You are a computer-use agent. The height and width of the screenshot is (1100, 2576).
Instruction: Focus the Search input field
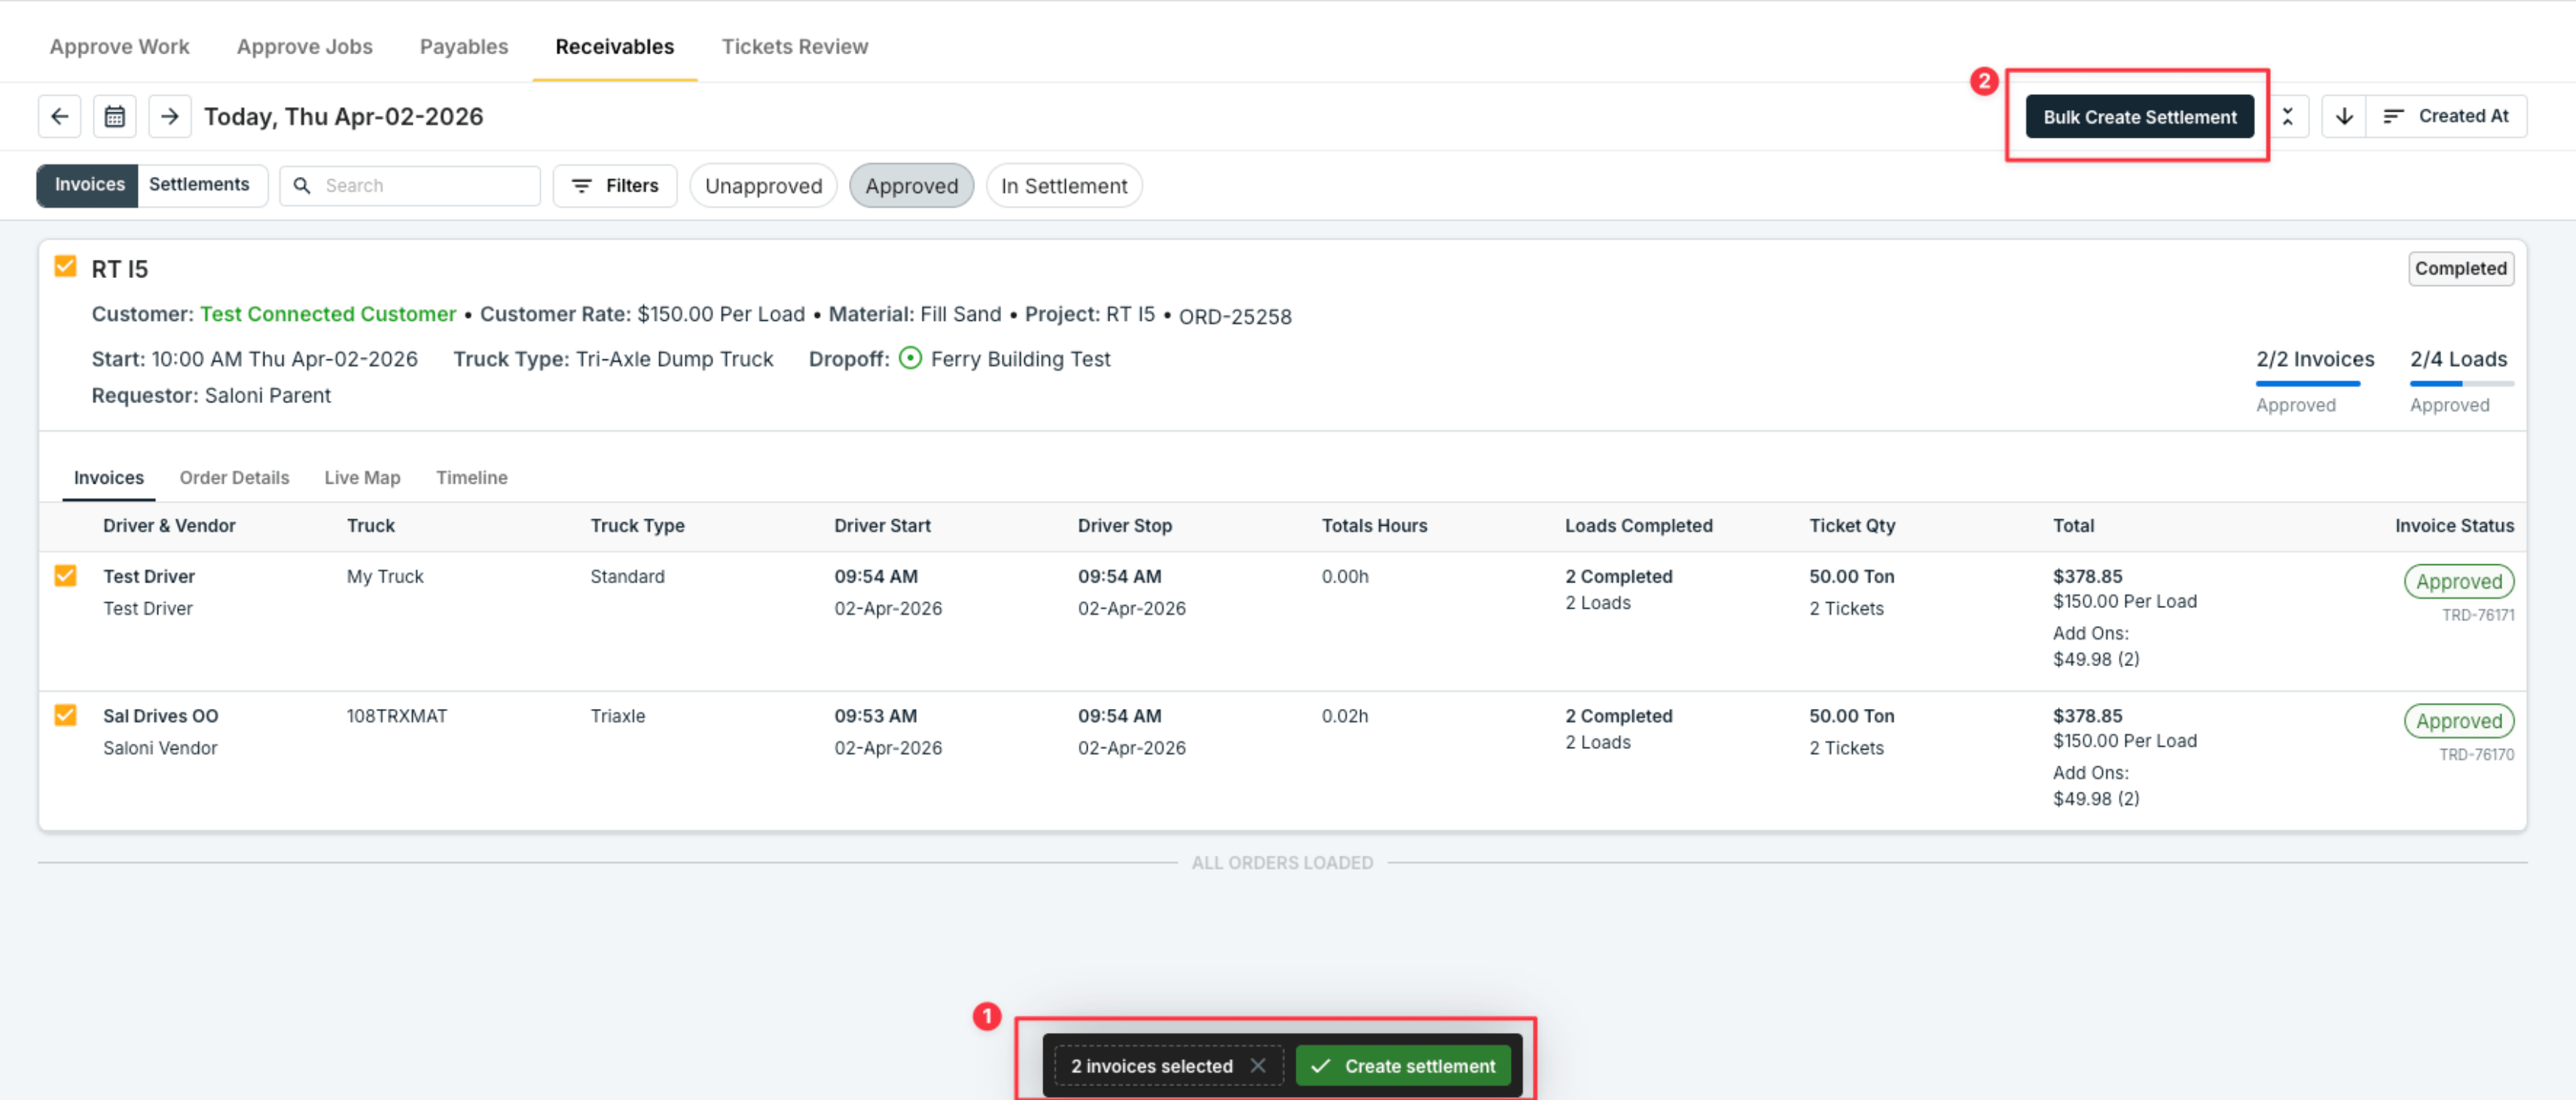tap(410, 186)
